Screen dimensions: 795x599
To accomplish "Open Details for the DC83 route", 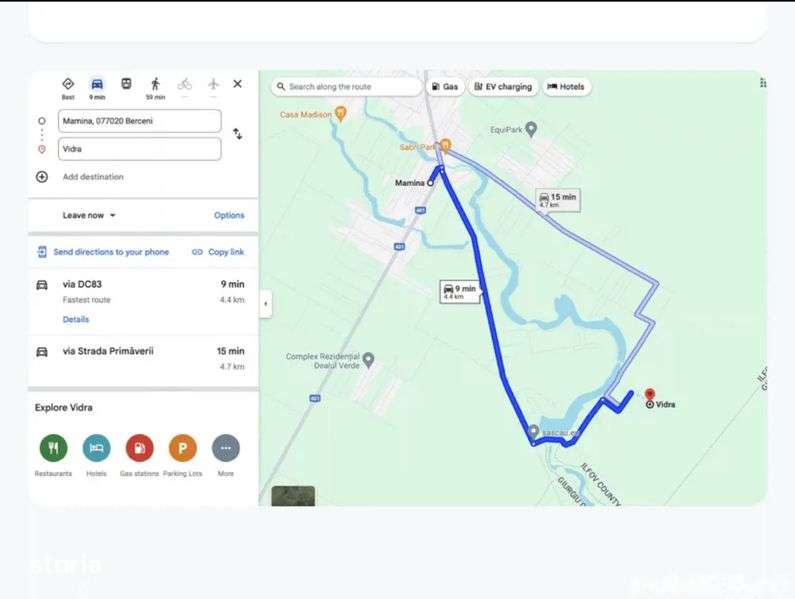I will [x=76, y=319].
